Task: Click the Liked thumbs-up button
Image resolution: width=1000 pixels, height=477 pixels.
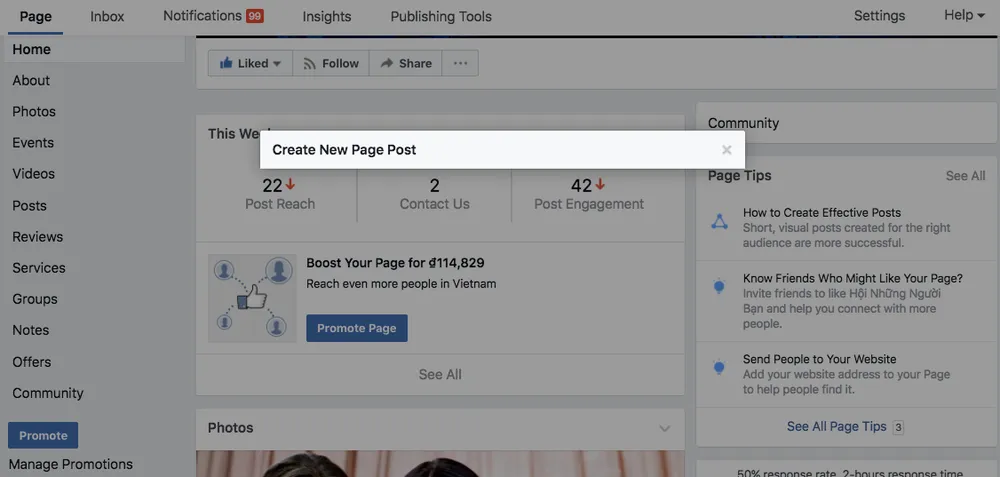Action: pyautogui.click(x=250, y=63)
